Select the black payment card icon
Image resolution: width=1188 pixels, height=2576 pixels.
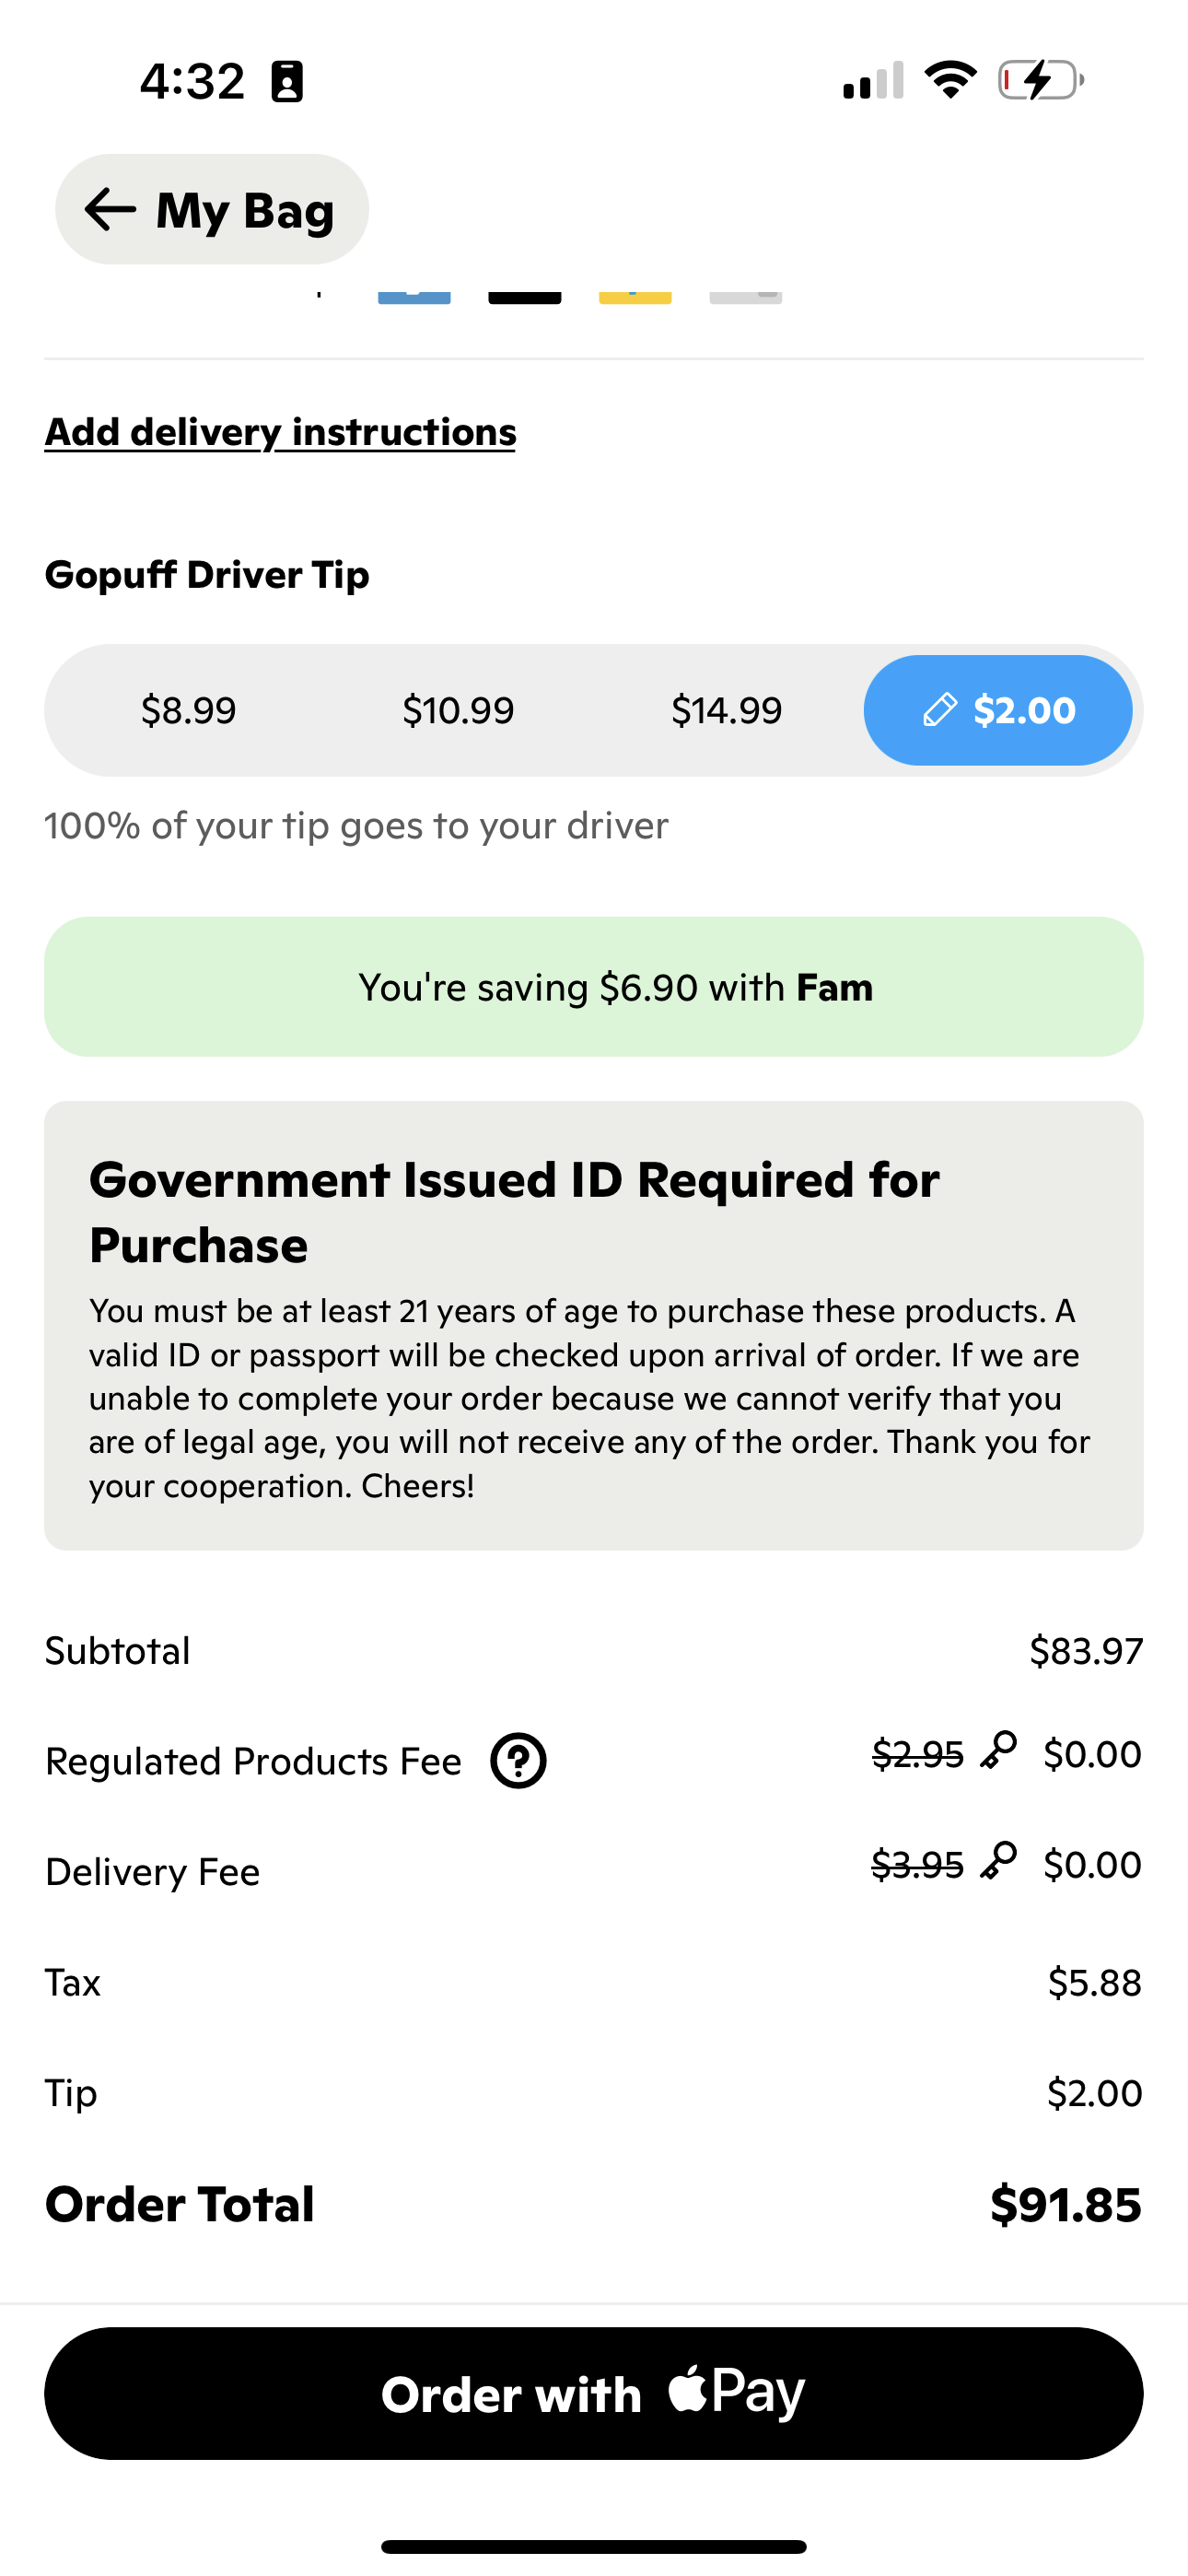tap(524, 295)
